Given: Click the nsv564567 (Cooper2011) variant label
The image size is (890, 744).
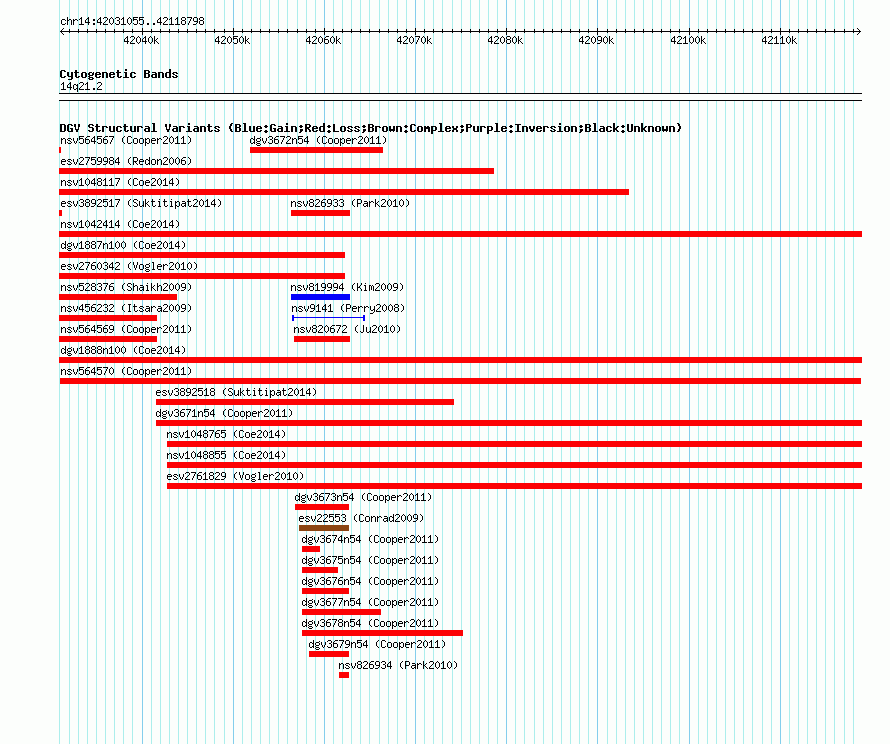Looking at the screenshot, I should (x=126, y=140).
